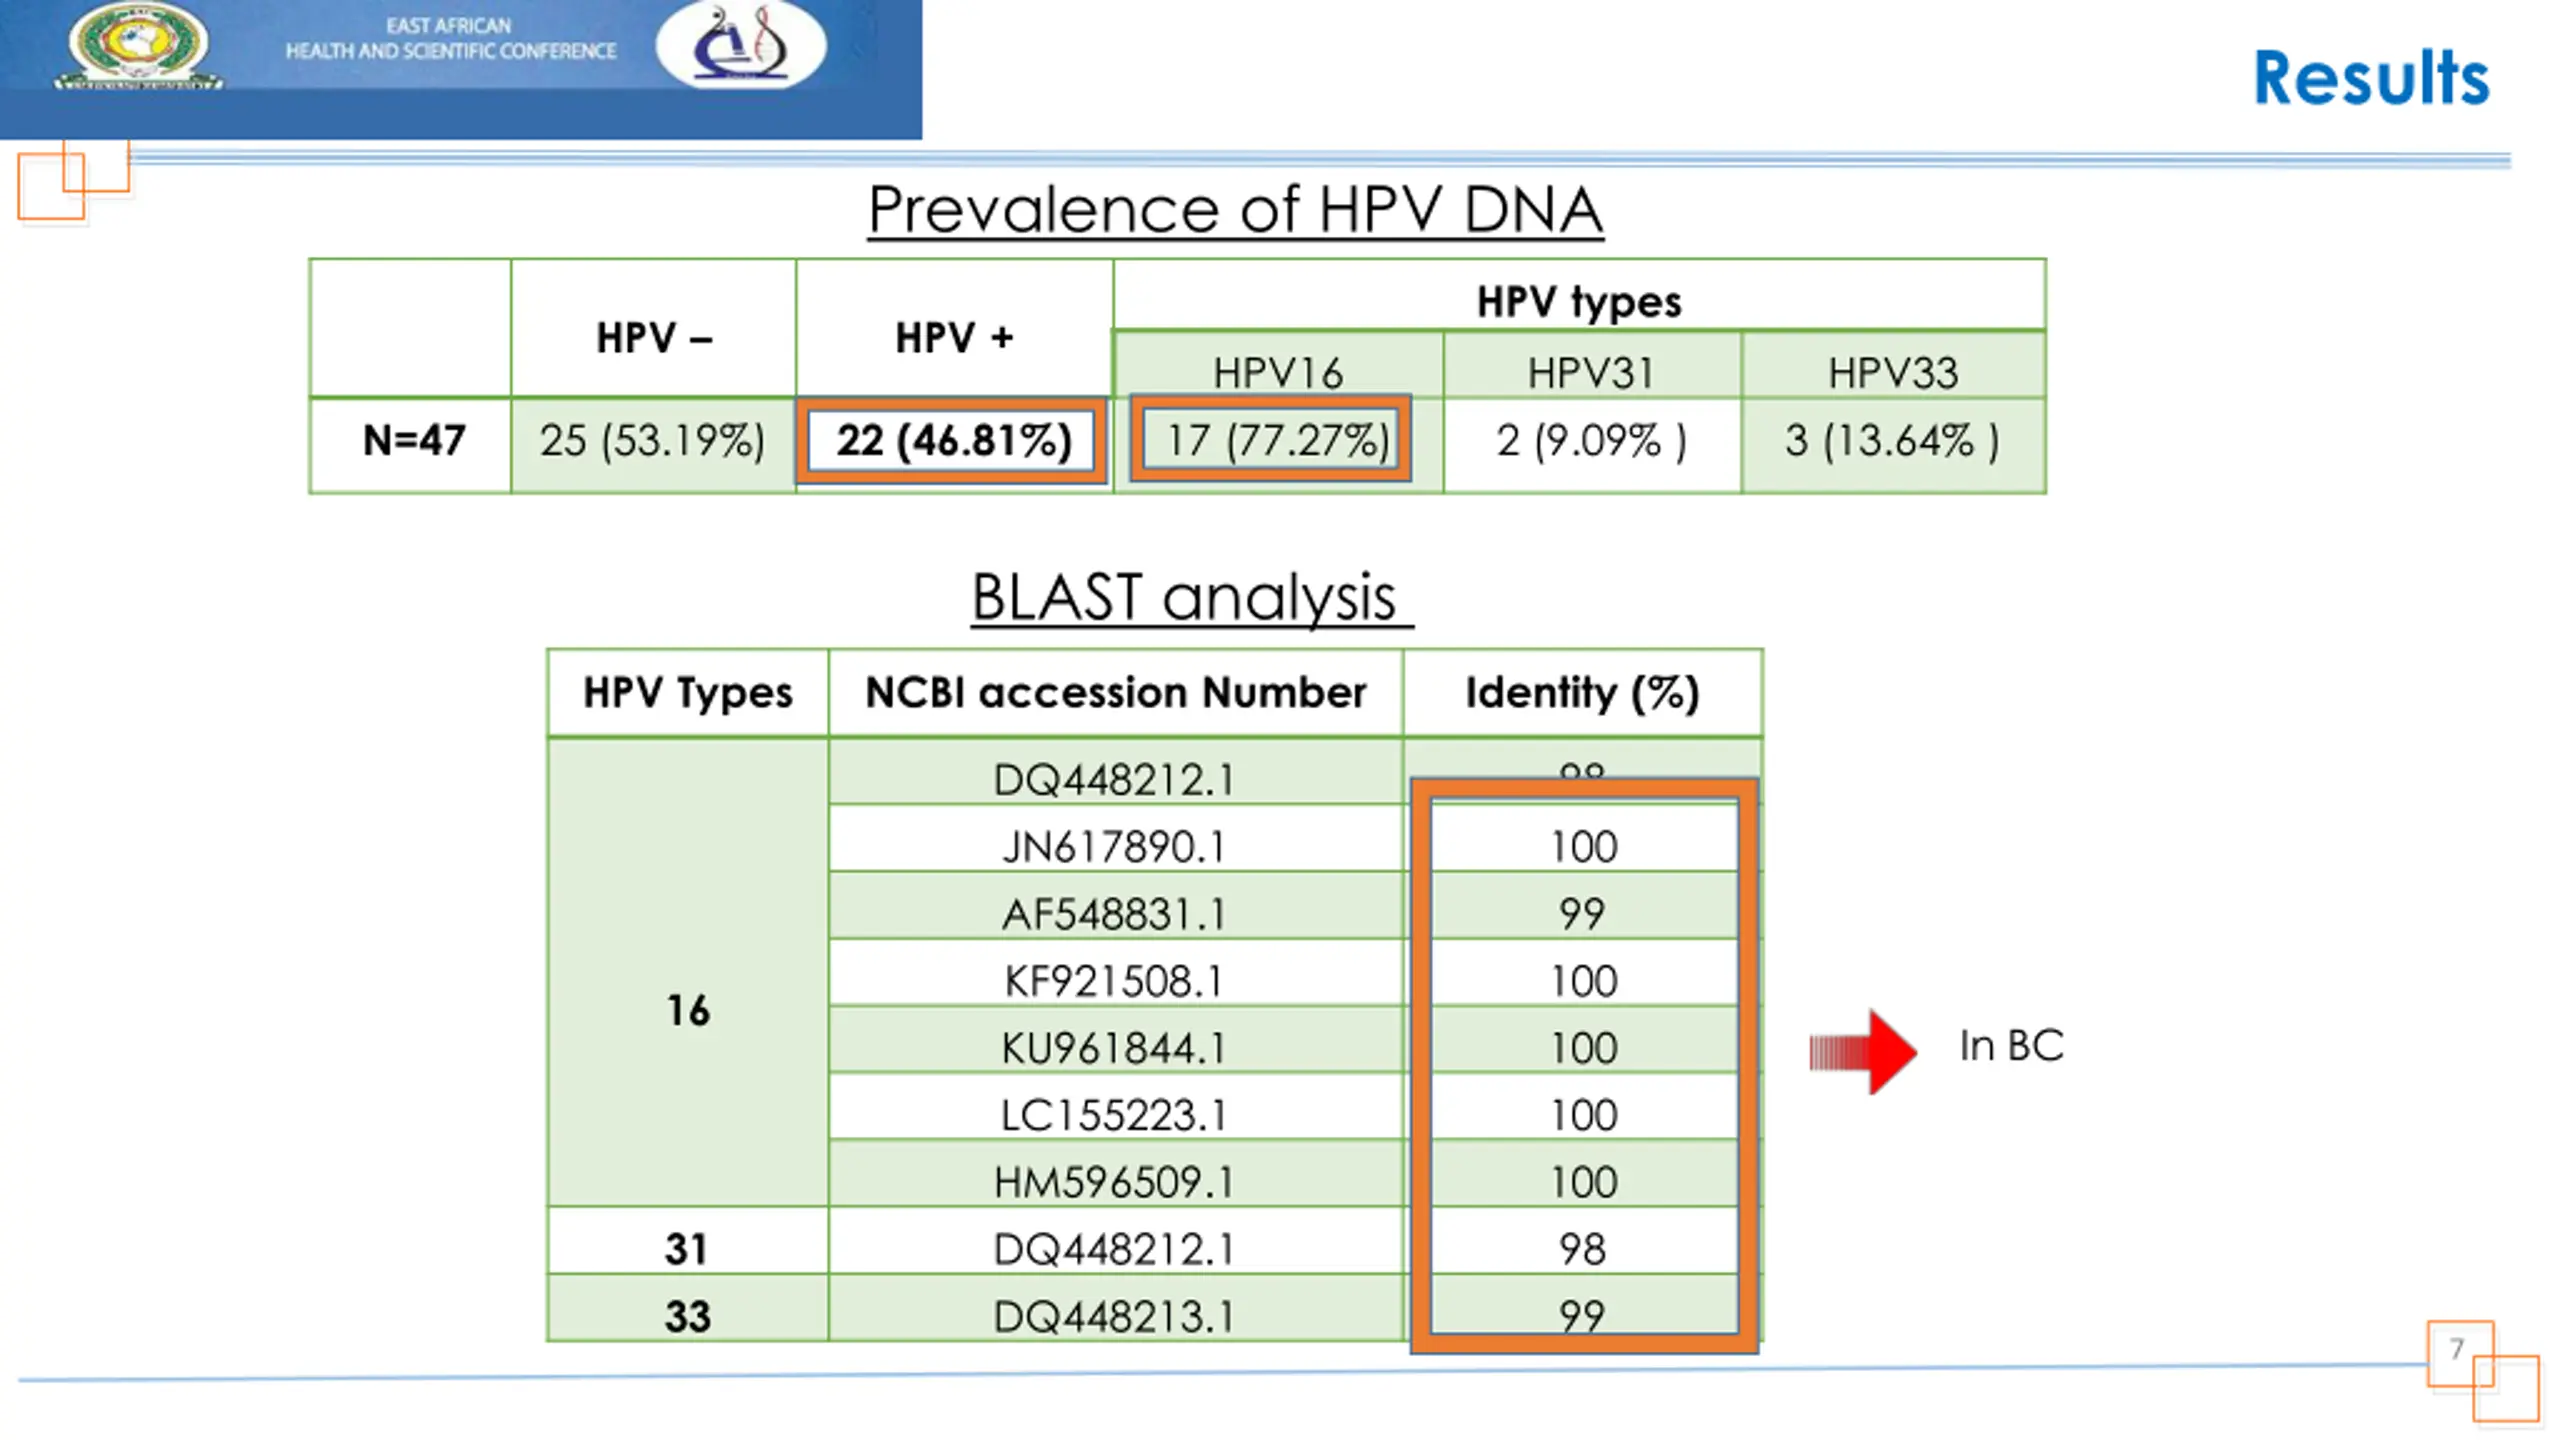Click the East African Community emblem logo

click(x=138, y=46)
